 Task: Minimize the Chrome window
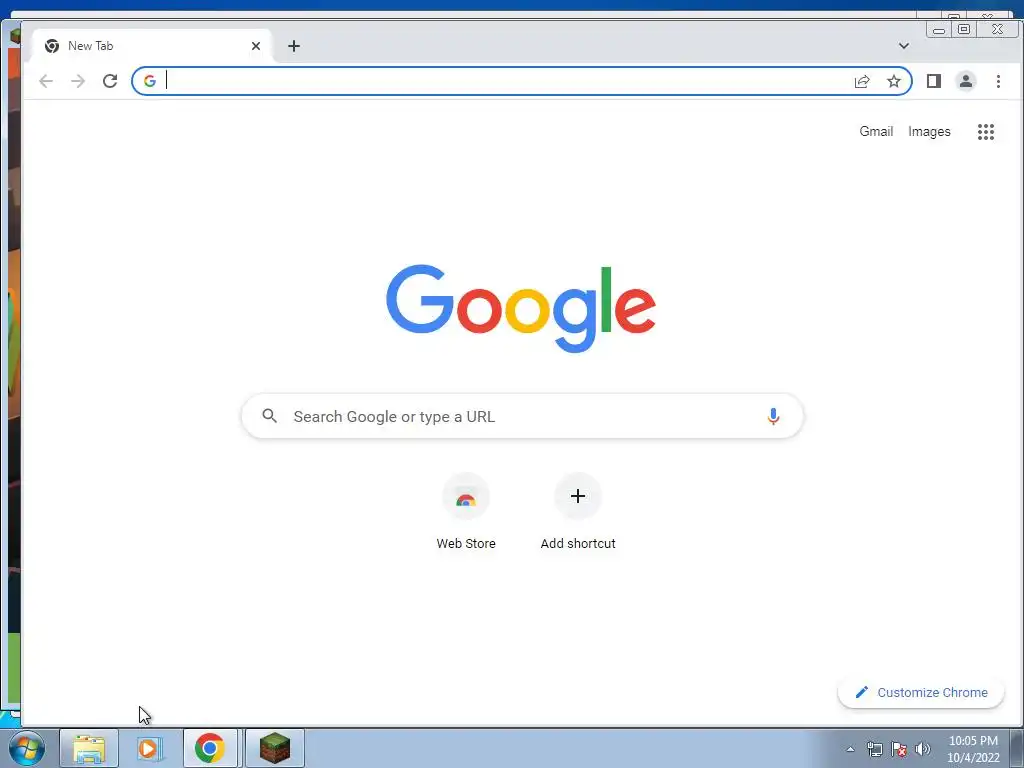939,29
